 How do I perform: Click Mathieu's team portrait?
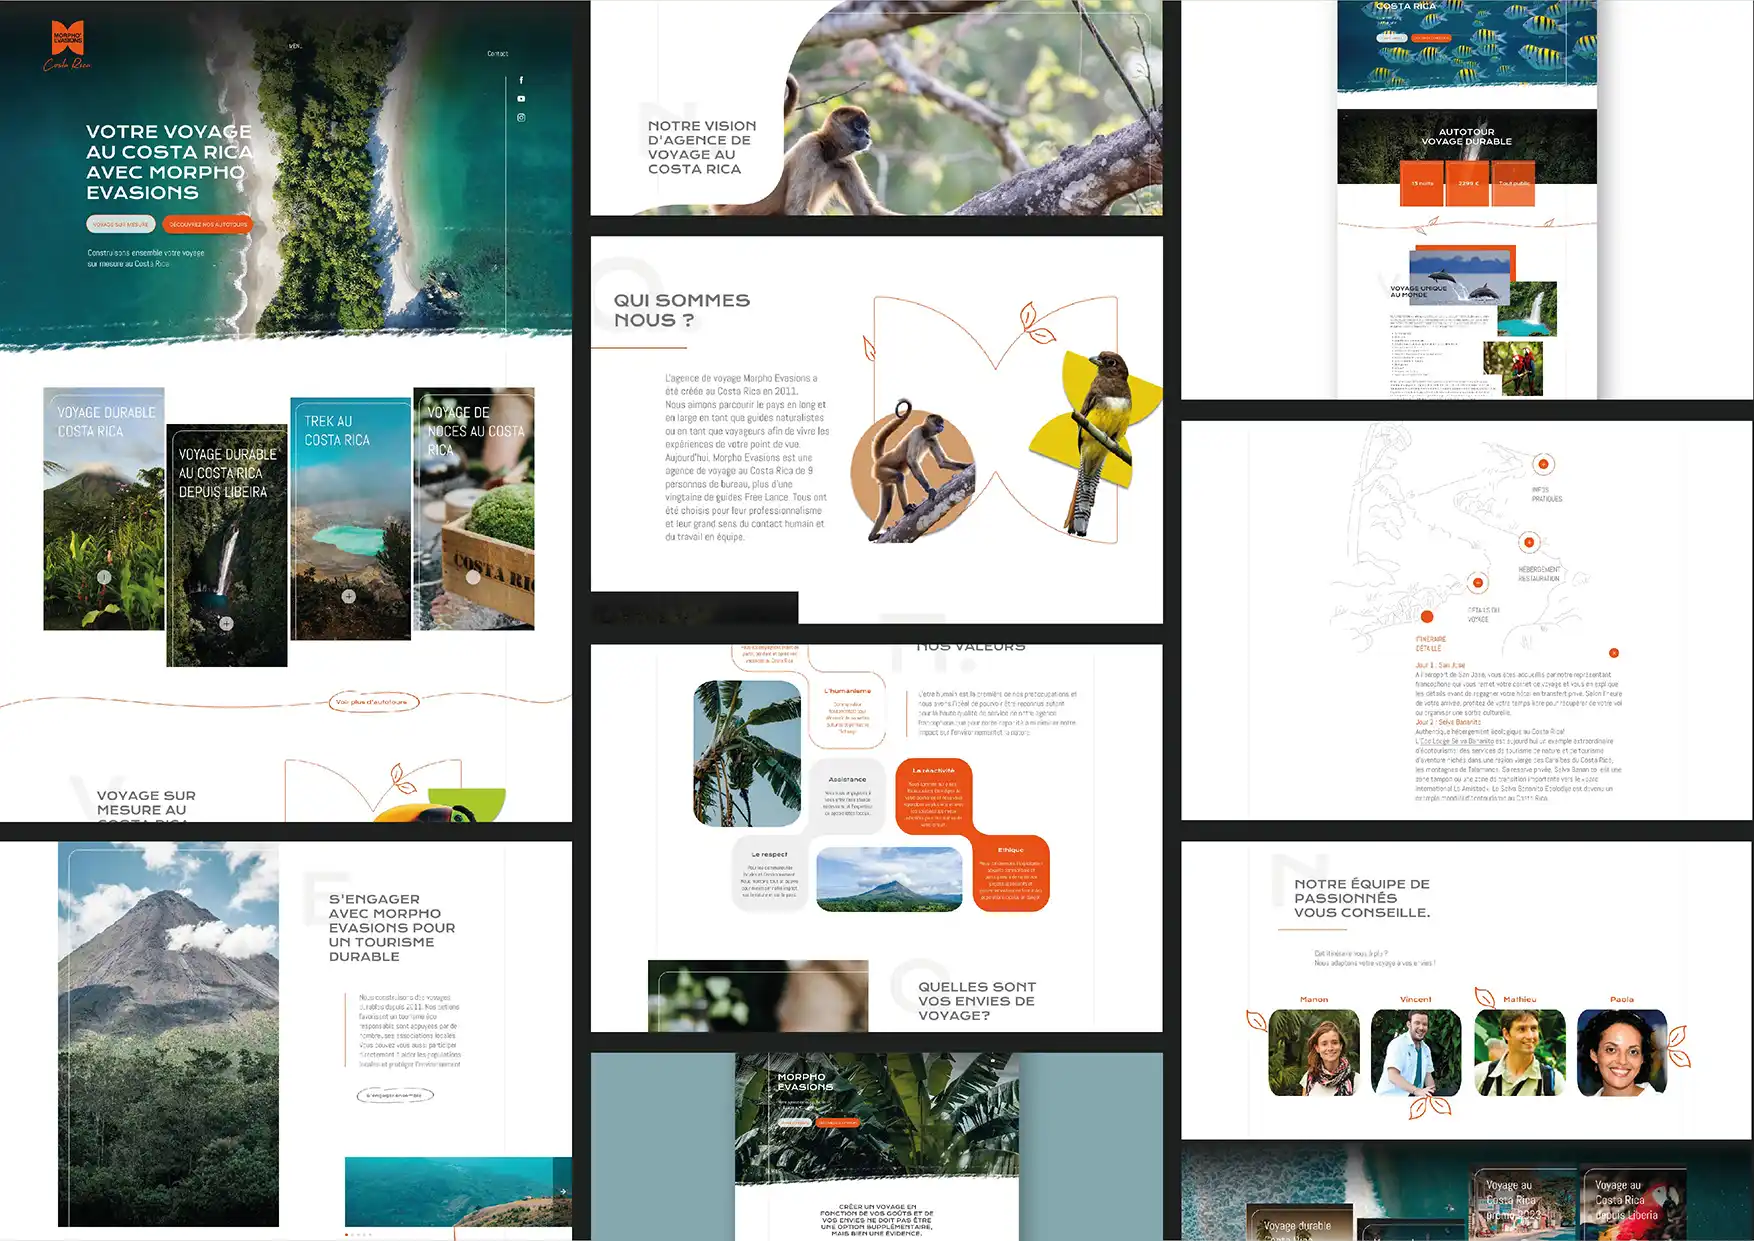coord(1520,1052)
